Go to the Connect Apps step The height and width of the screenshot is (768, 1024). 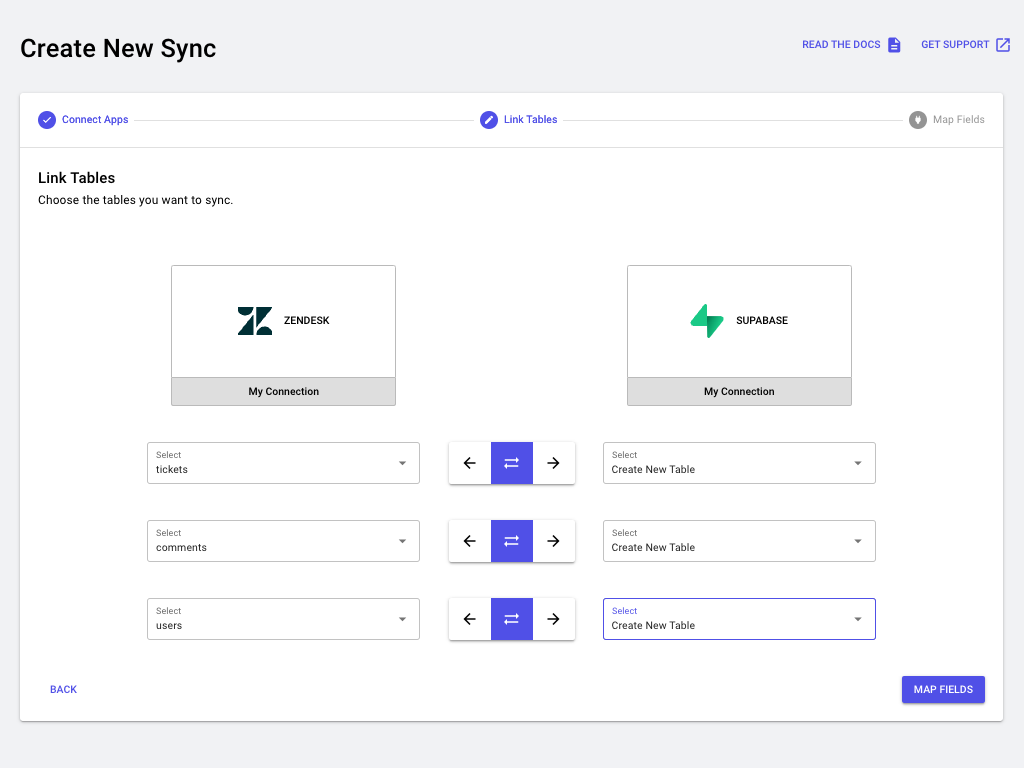click(95, 120)
